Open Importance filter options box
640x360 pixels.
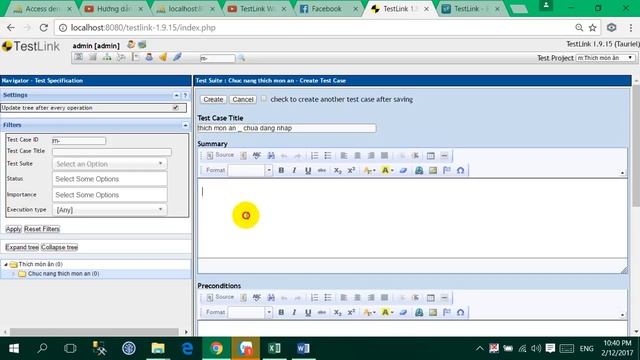(110, 195)
